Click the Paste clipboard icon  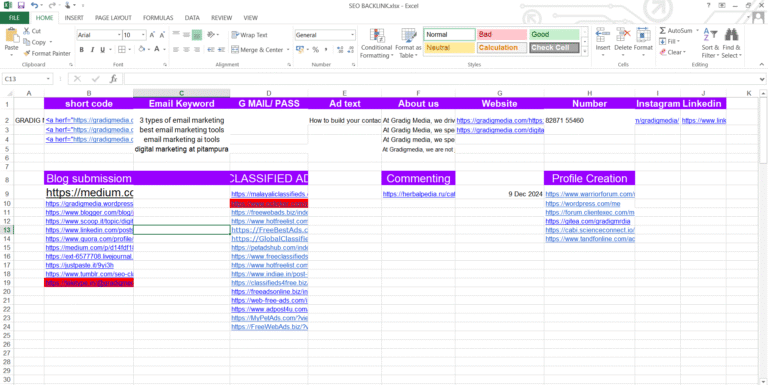(11, 36)
